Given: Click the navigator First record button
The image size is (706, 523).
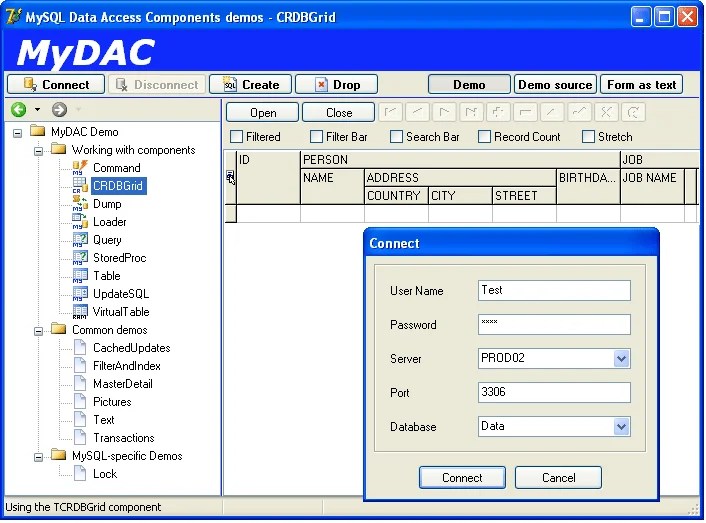Looking at the screenshot, I should [x=390, y=113].
